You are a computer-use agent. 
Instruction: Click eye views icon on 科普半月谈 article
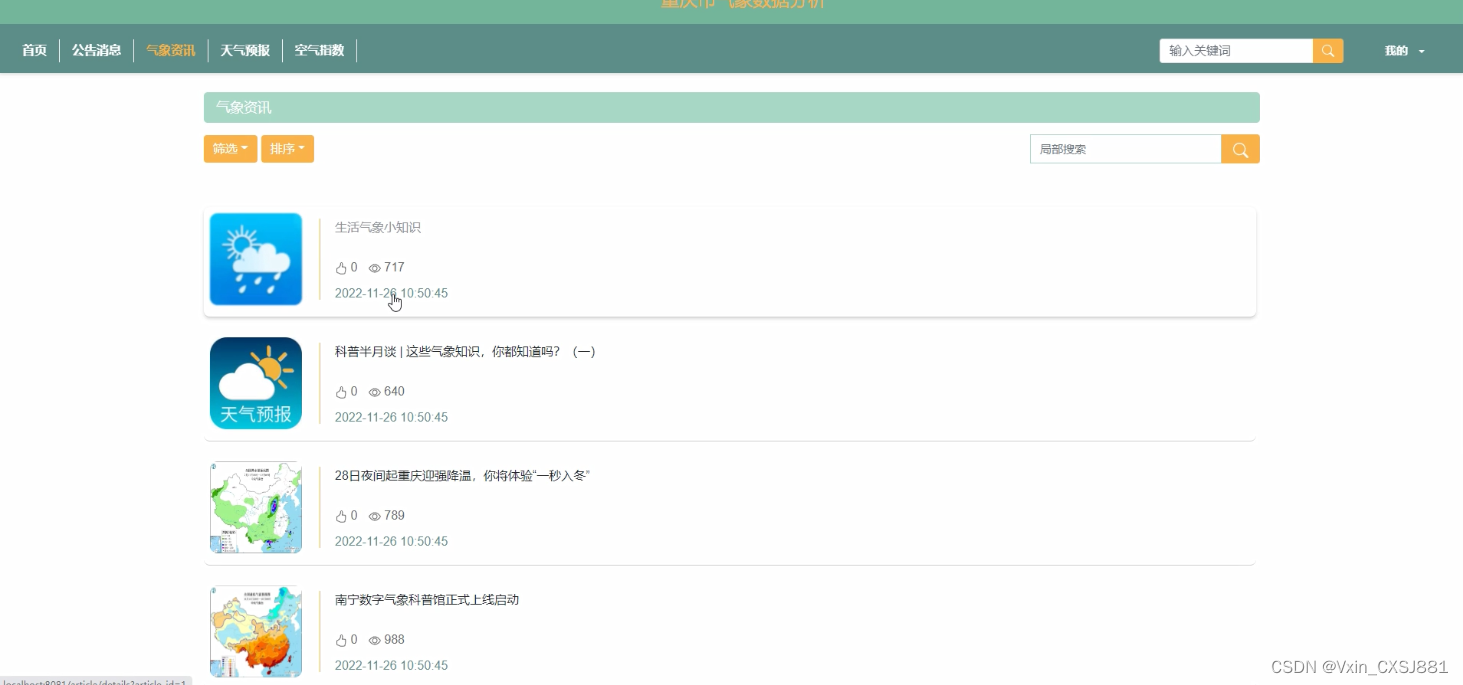[x=375, y=392]
